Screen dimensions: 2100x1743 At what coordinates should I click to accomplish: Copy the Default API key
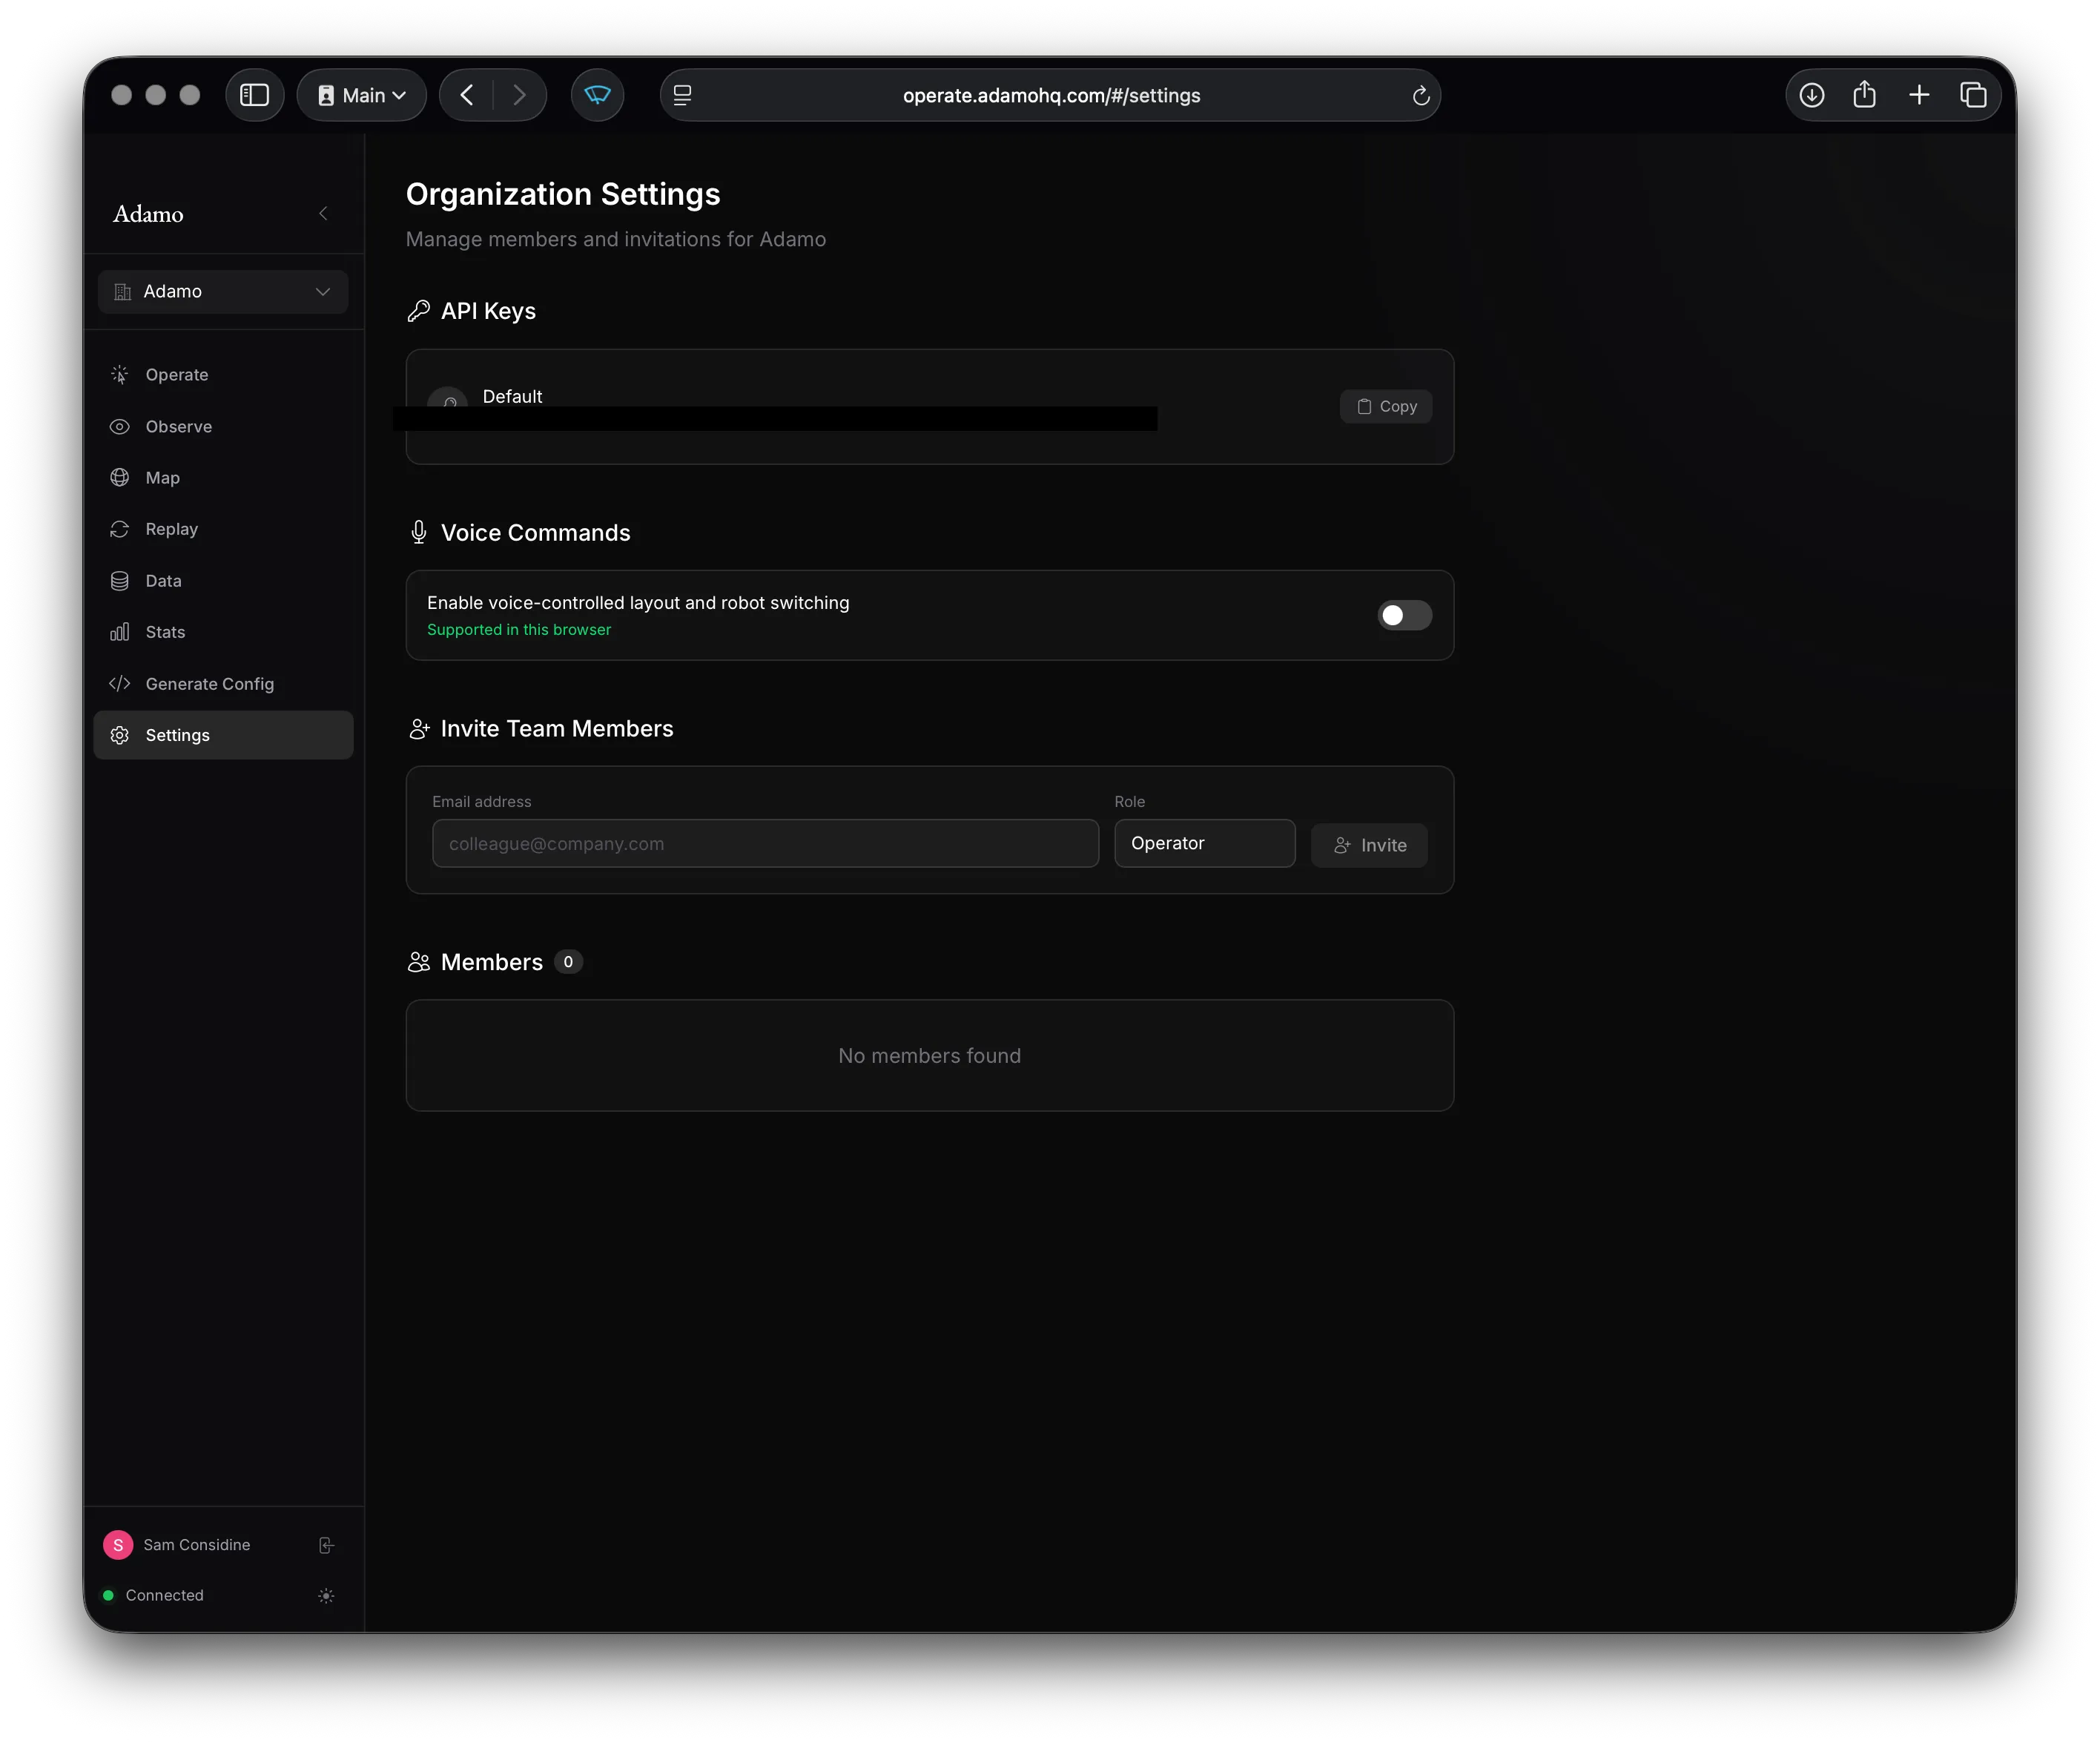click(1386, 407)
